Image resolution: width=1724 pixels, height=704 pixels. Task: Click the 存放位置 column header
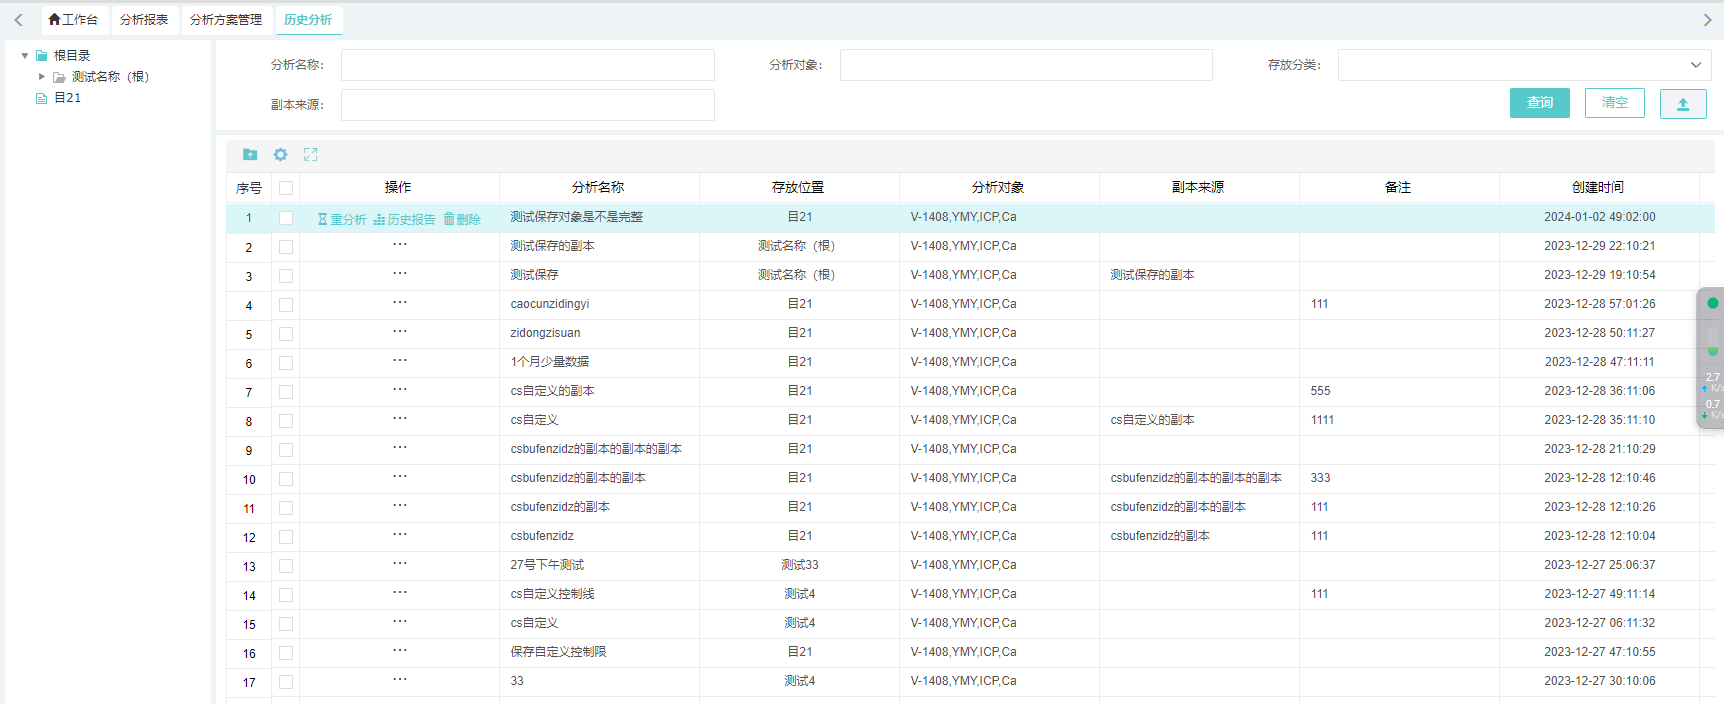coord(798,188)
